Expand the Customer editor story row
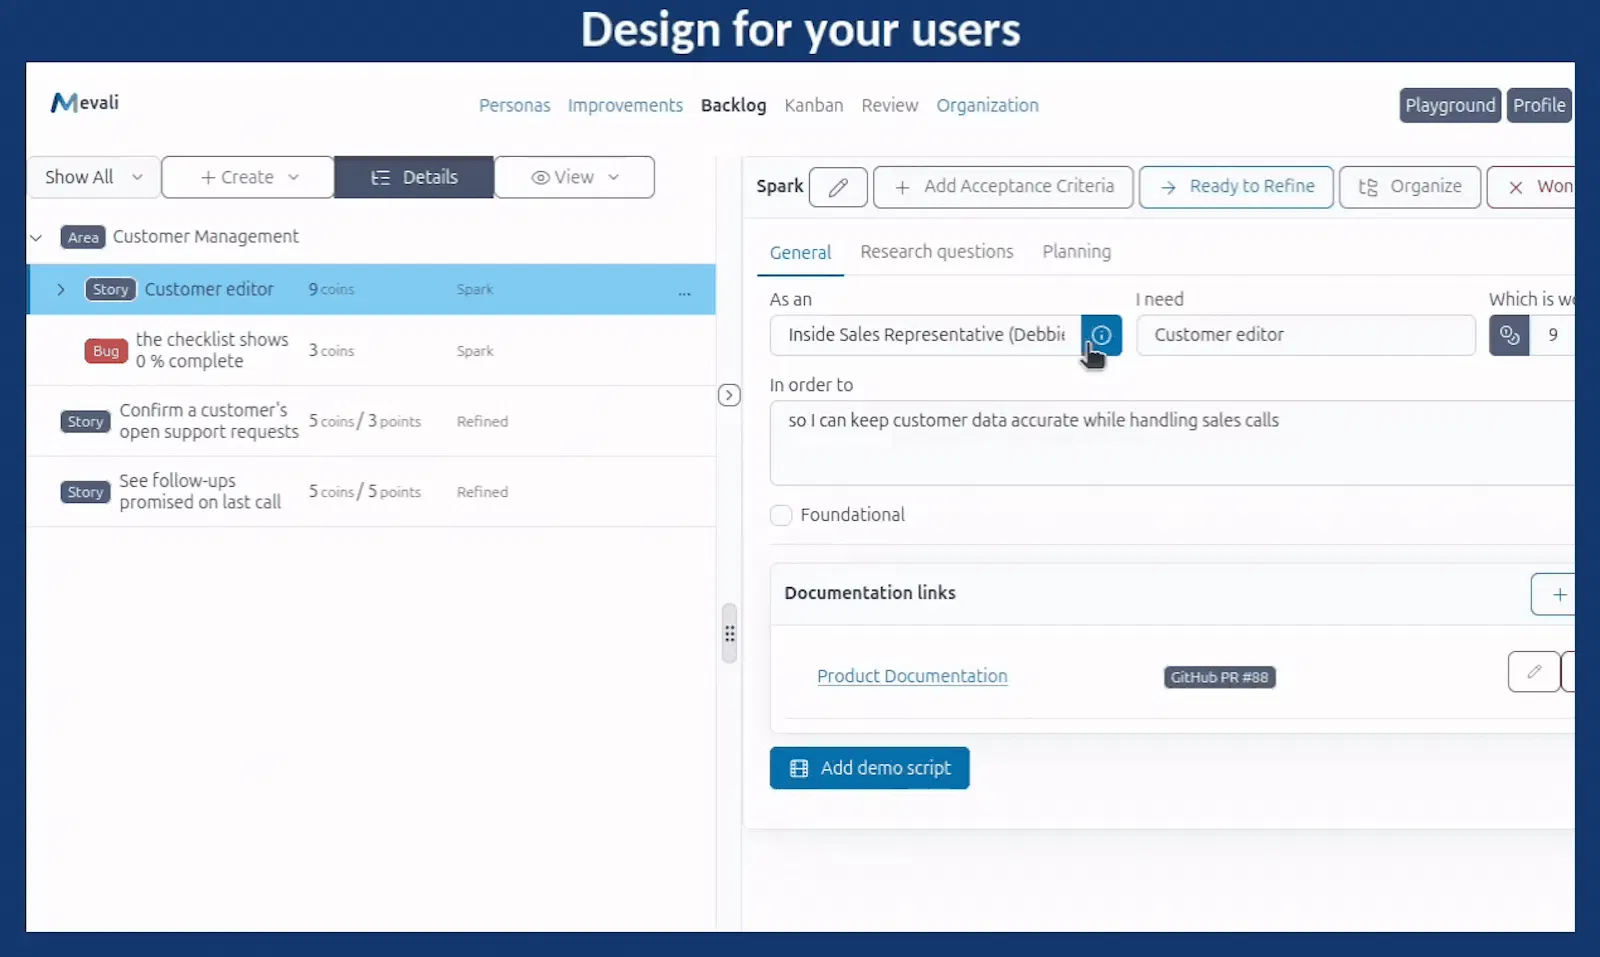This screenshot has height=957, width=1600. 61,289
